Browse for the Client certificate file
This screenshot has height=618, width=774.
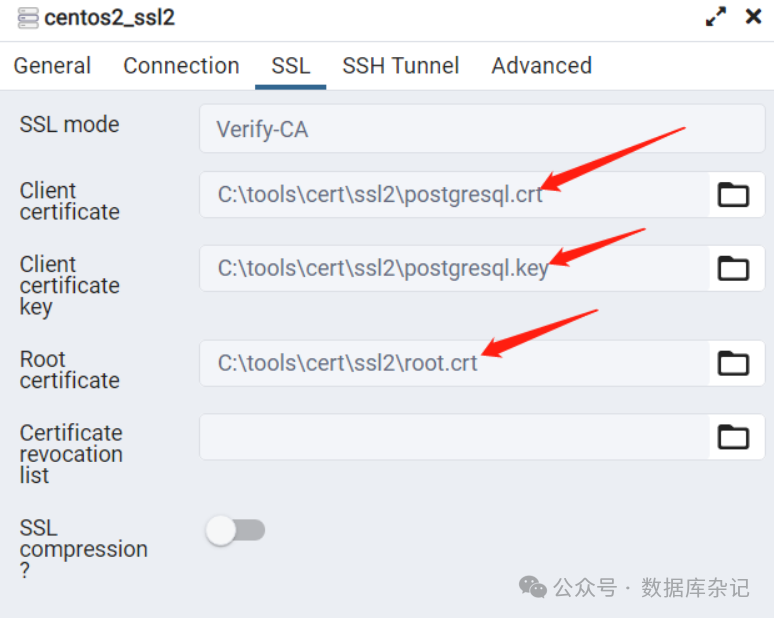point(733,194)
